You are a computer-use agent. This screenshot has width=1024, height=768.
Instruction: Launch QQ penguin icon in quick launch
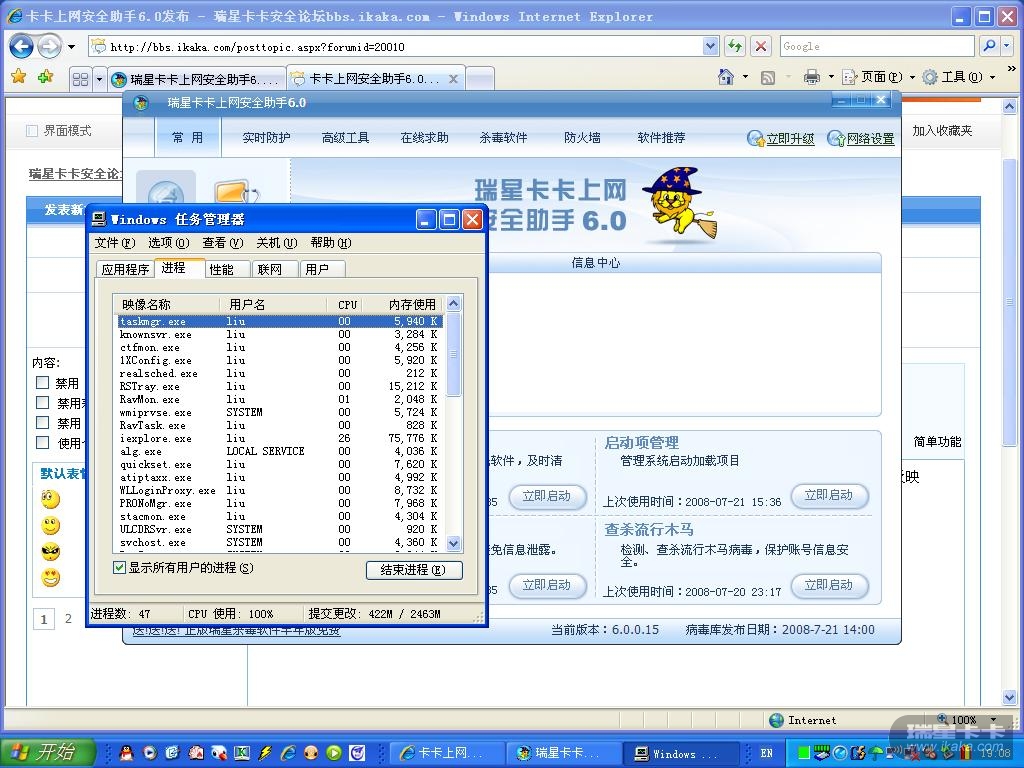[x=127, y=753]
